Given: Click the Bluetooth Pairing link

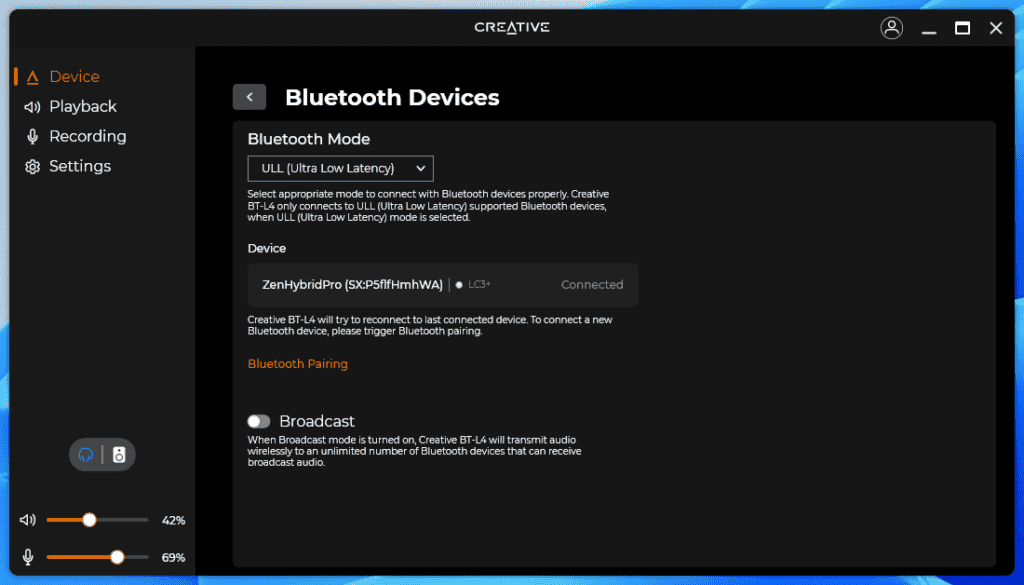Looking at the screenshot, I should click(298, 364).
